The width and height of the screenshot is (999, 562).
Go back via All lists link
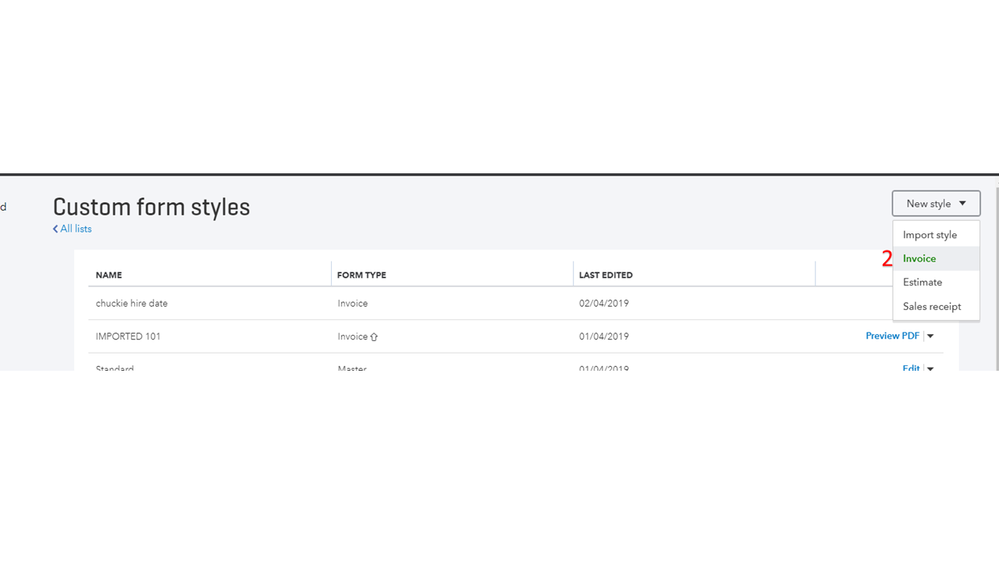coord(76,229)
